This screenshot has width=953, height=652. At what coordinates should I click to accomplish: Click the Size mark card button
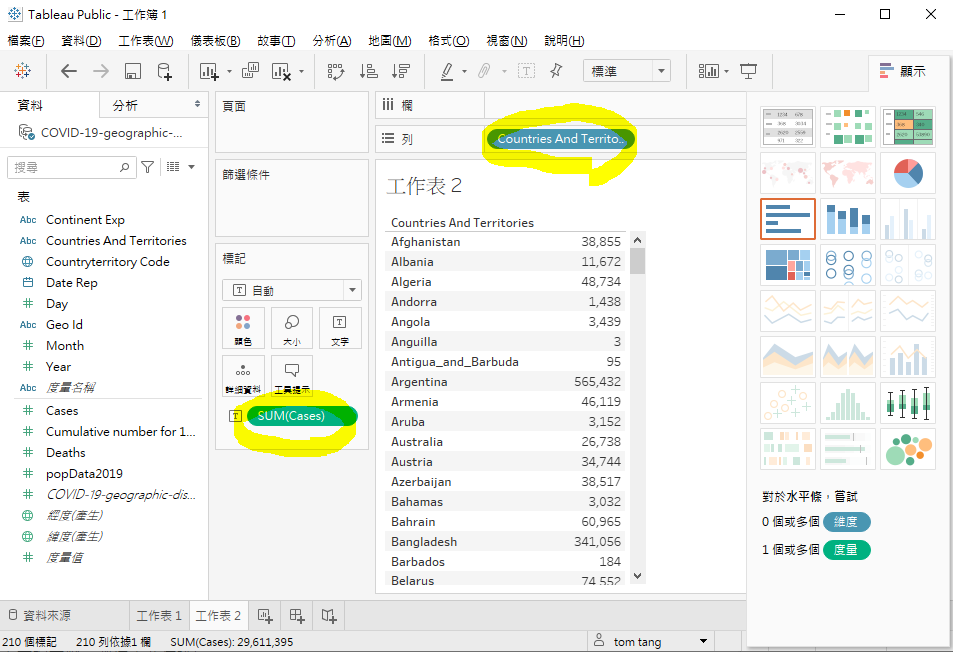pos(292,328)
